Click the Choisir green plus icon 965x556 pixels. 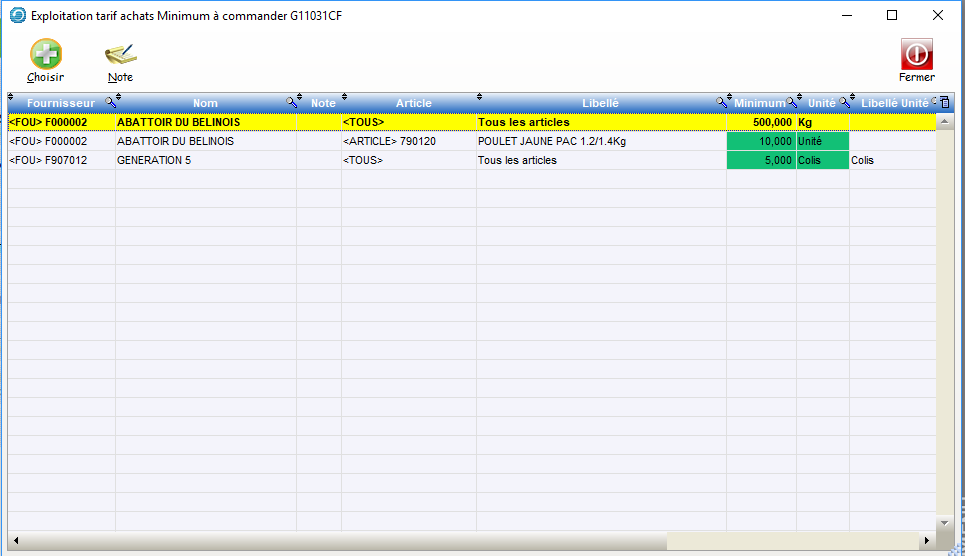[x=45, y=55]
